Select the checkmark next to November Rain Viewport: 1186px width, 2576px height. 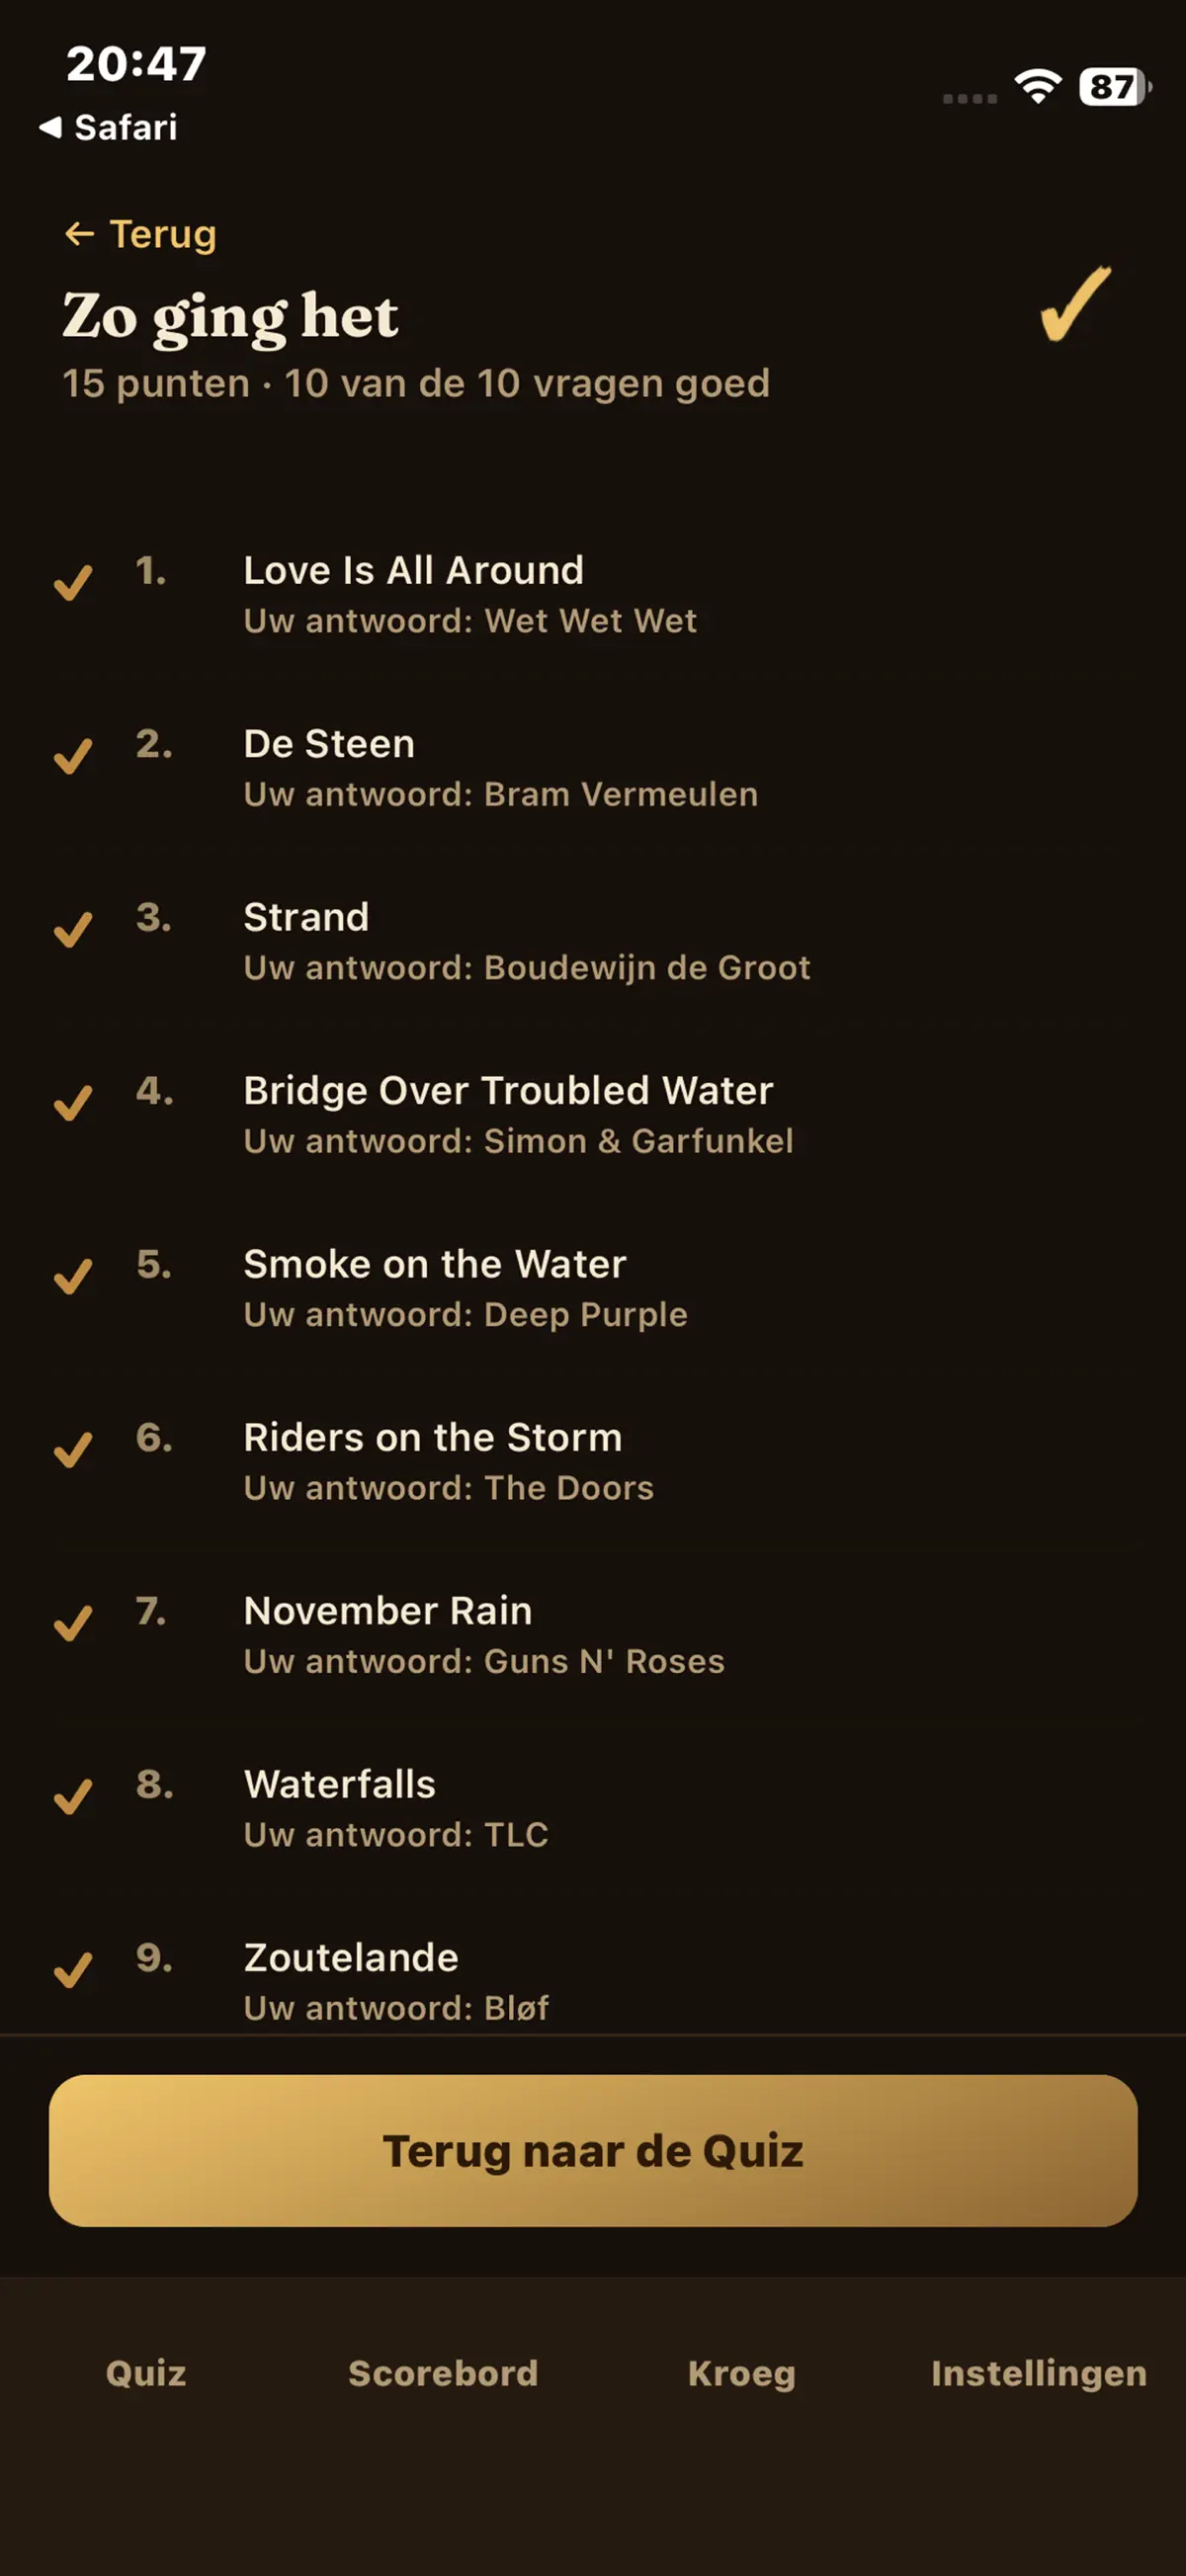73,1623
